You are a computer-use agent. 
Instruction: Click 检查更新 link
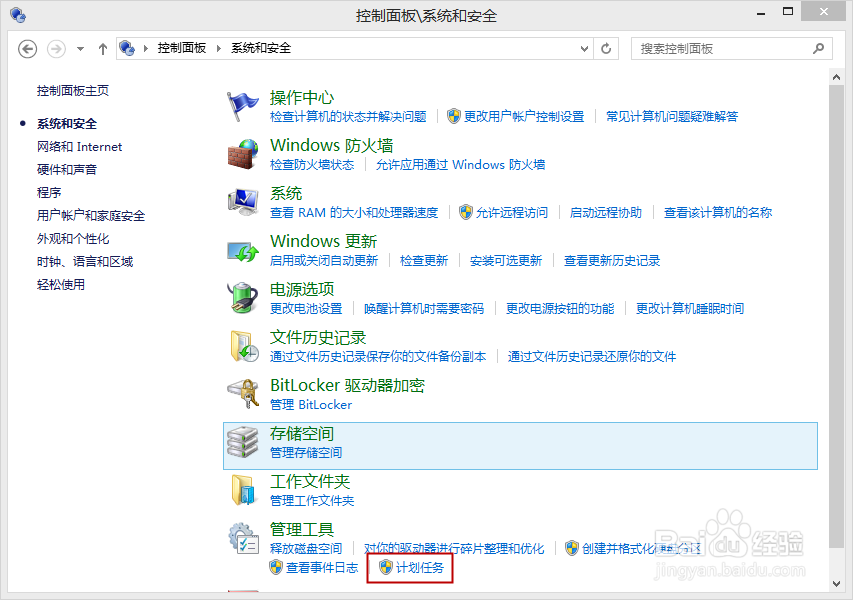424,261
